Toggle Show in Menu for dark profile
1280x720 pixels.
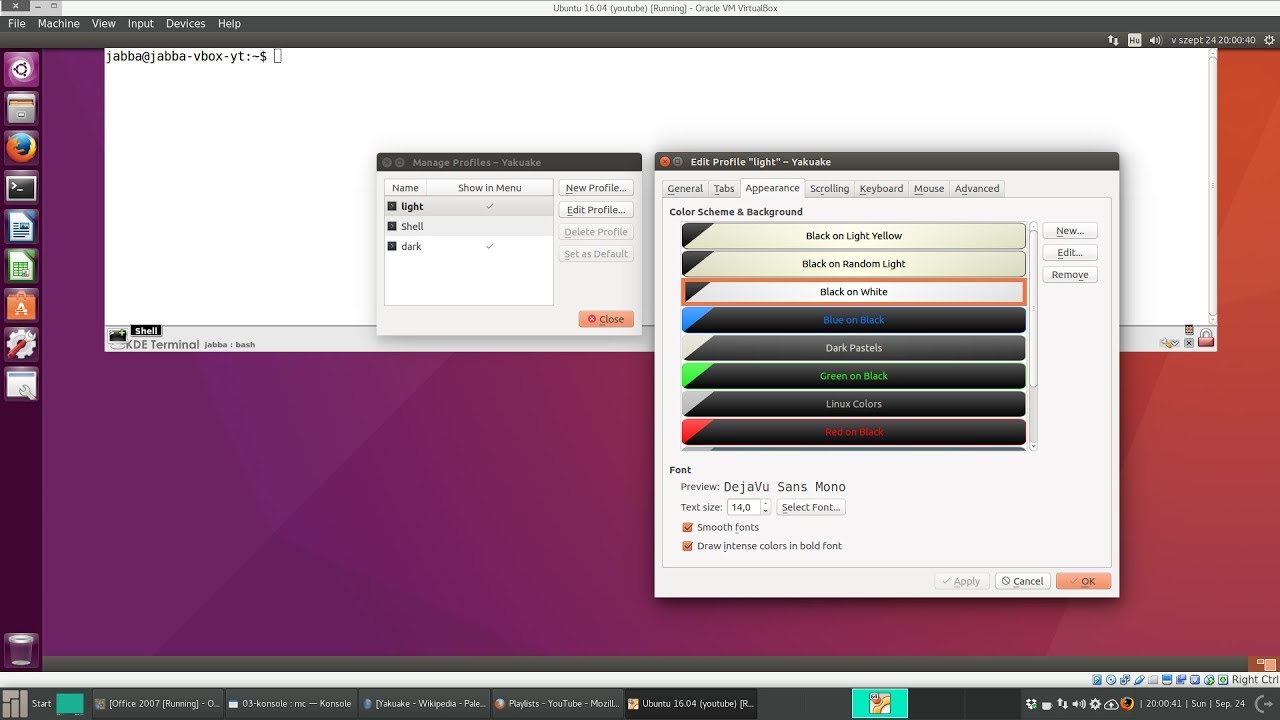(490, 246)
